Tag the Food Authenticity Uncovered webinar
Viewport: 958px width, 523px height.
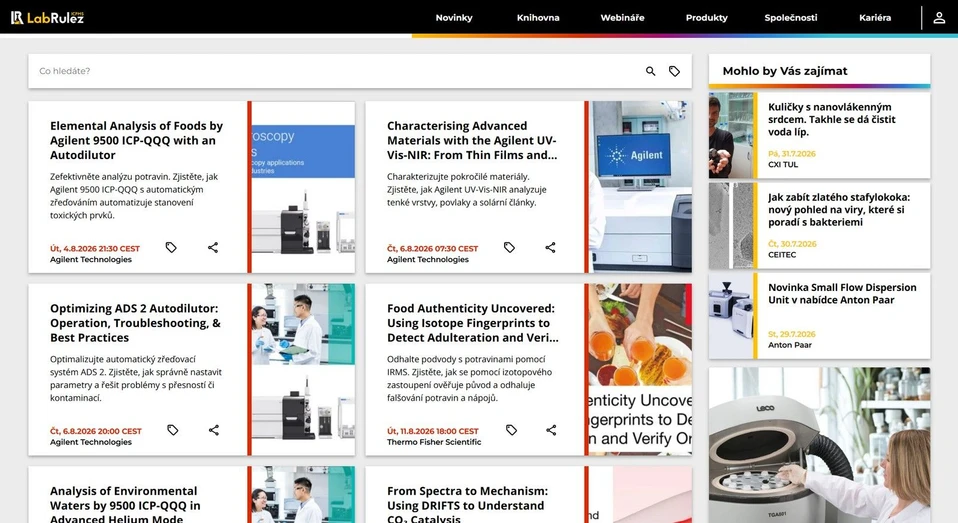coord(511,430)
